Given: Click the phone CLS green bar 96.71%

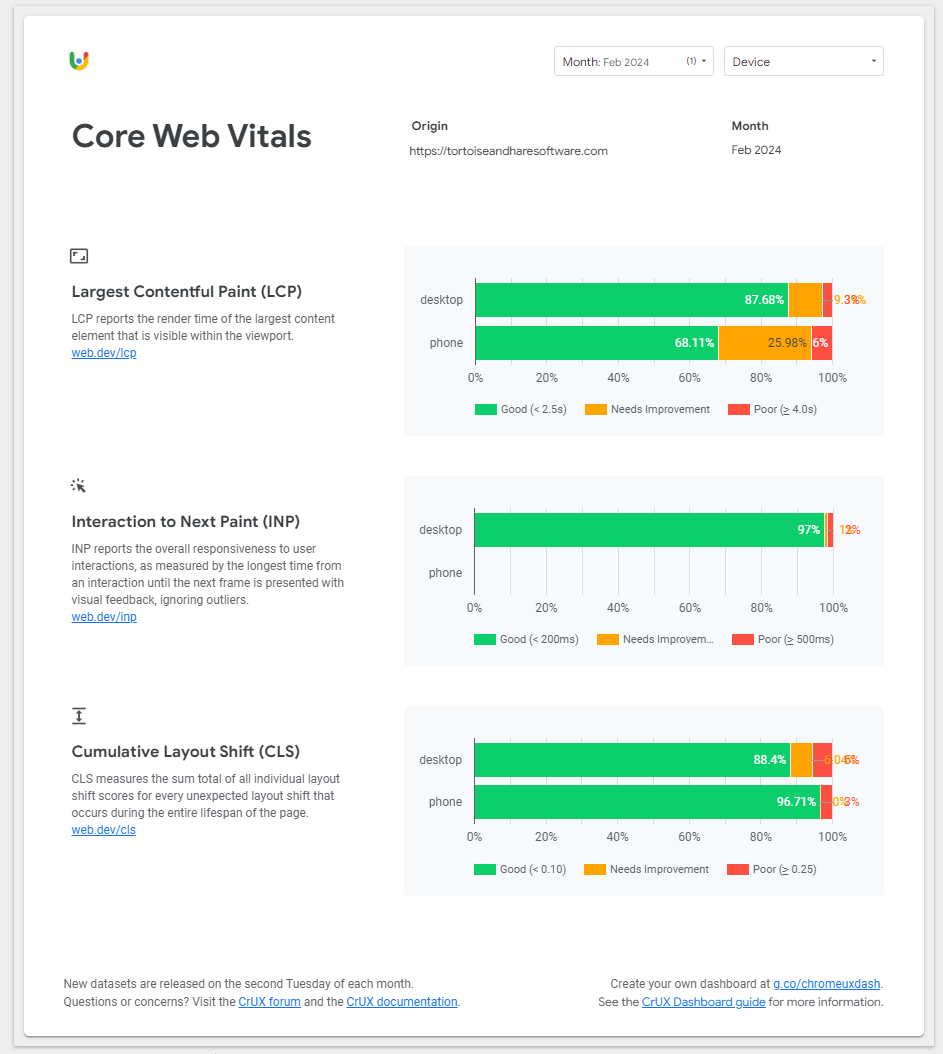Looking at the screenshot, I should [x=645, y=802].
